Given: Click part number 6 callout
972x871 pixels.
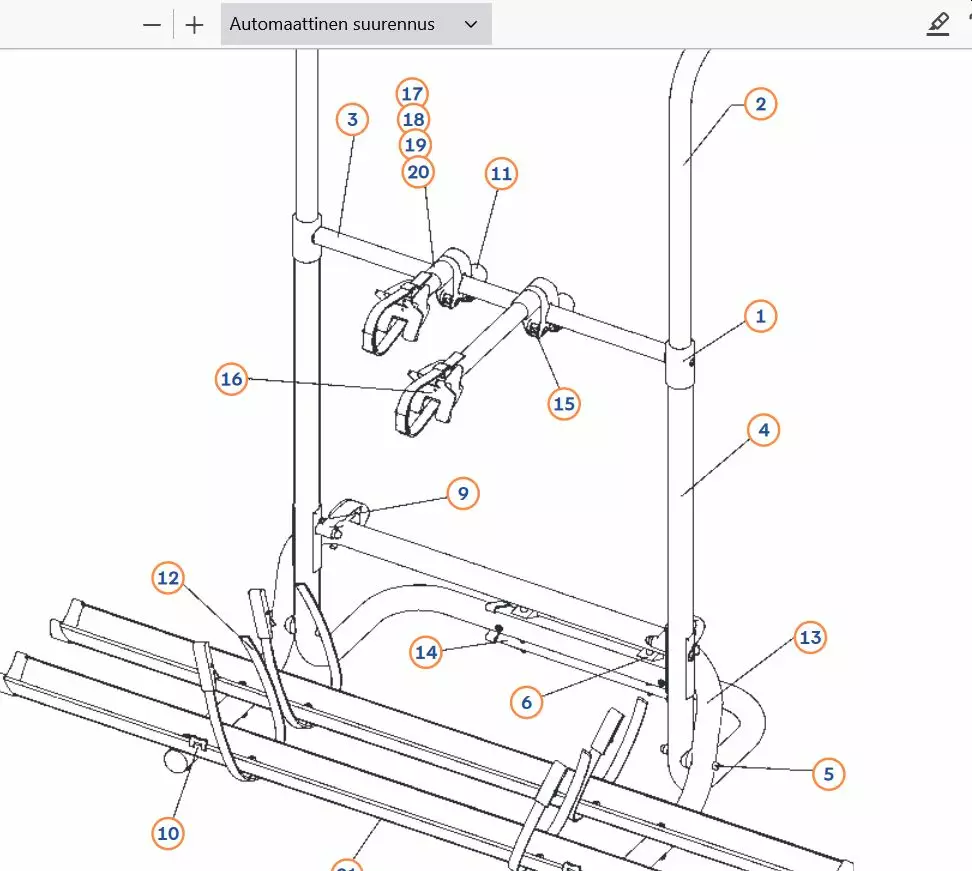Looking at the screenshot, I should 526,702.
